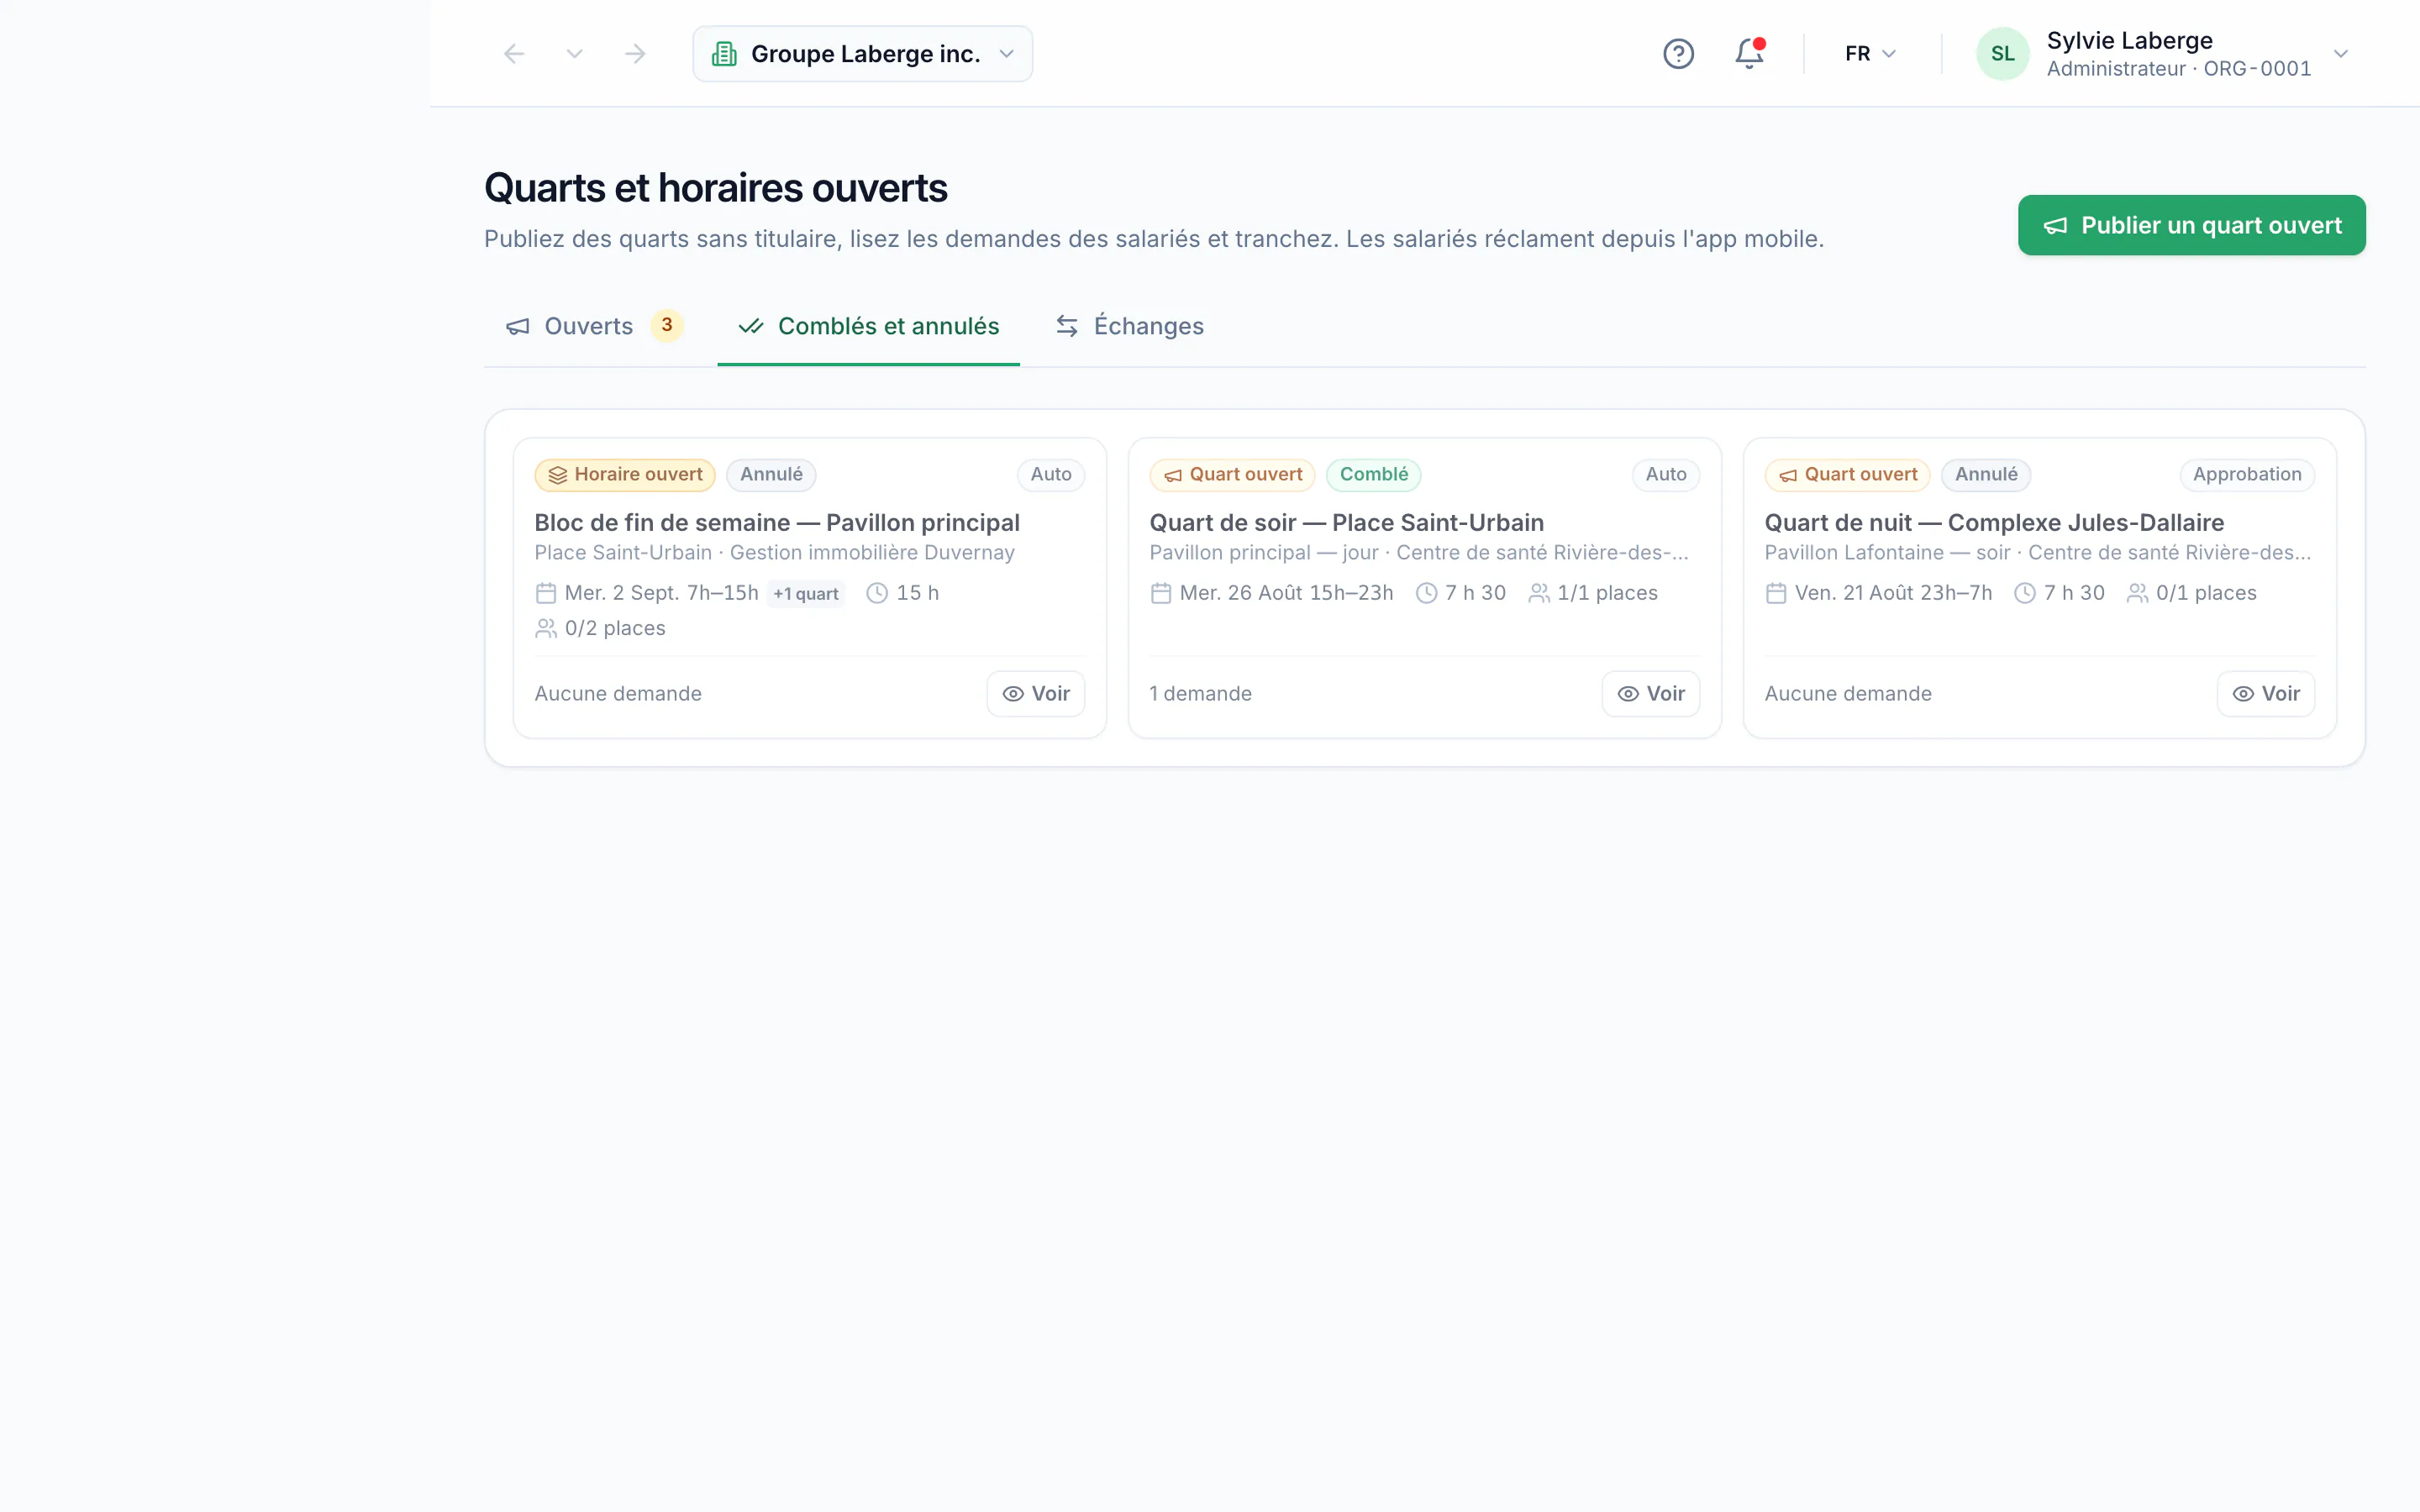Click the help question mark icon
Image resolution: width=2420 pixels, height=1512 pixels.
click(x=1678, y=54)
